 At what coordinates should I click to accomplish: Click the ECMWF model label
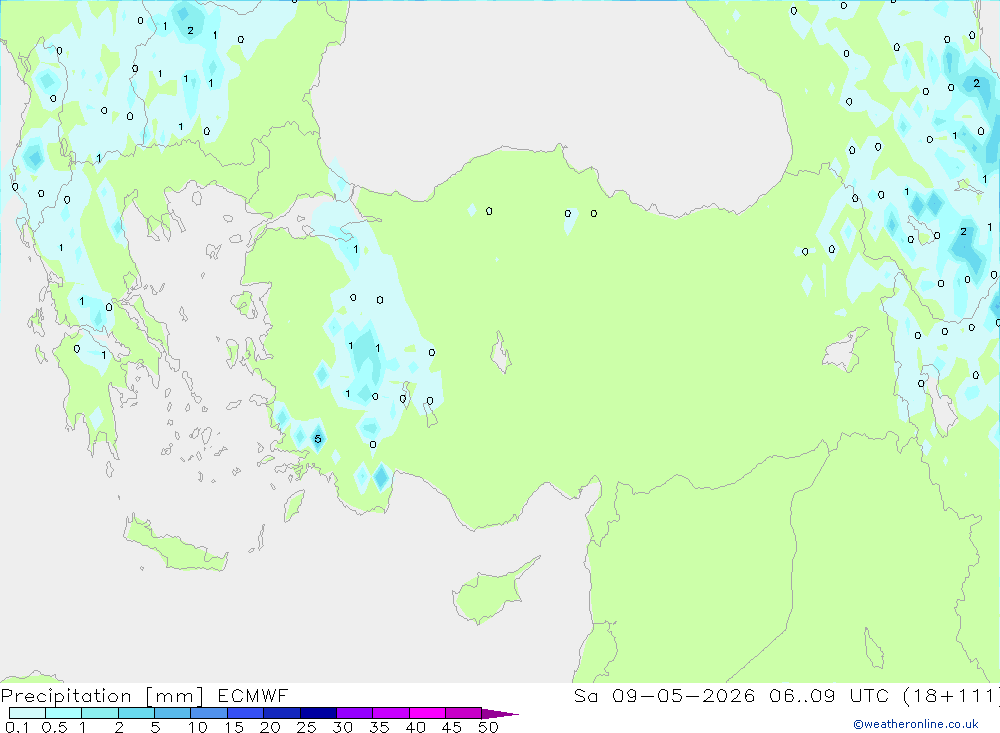click(253, 695)
